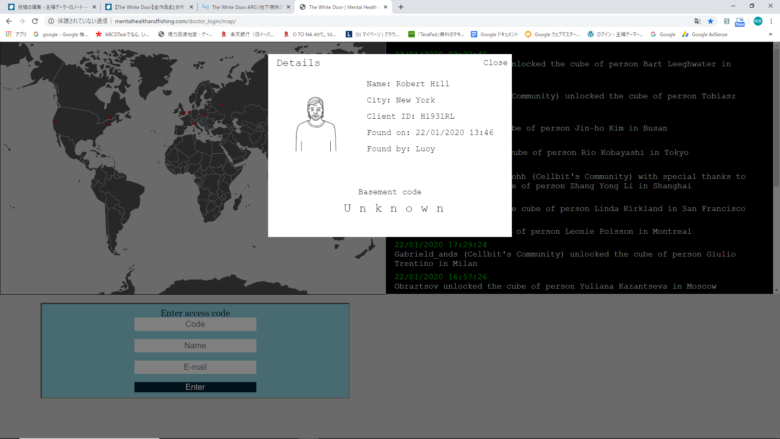Switch to the first browser tab

(50, 7)
